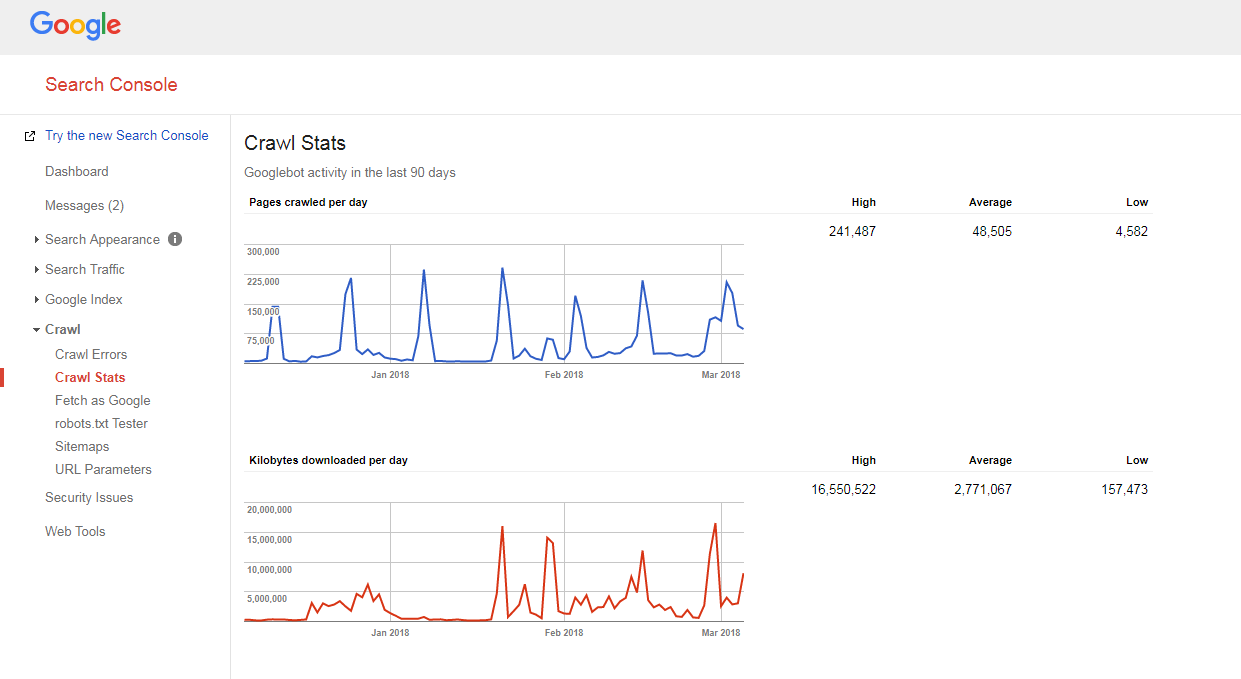This screenshot has height=679, width=1241.
Task: Open URL Parameters settings
Action: (x=103, y=470)
